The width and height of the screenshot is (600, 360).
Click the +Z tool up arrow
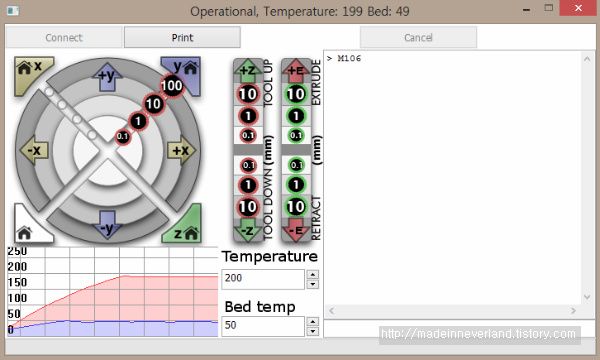(x=248, y=70)
